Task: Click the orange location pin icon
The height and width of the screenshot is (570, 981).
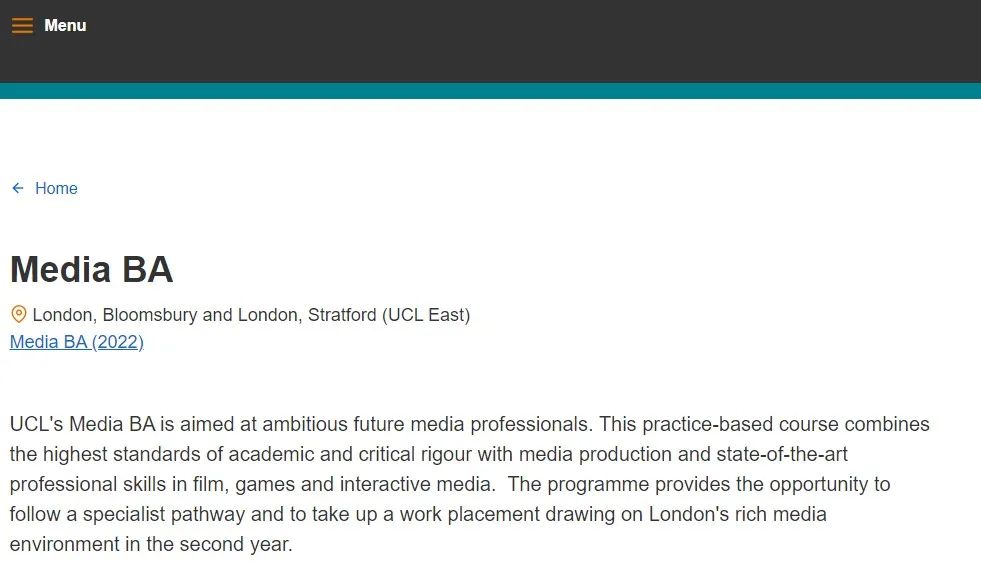Action: click(x=18, y=314)
